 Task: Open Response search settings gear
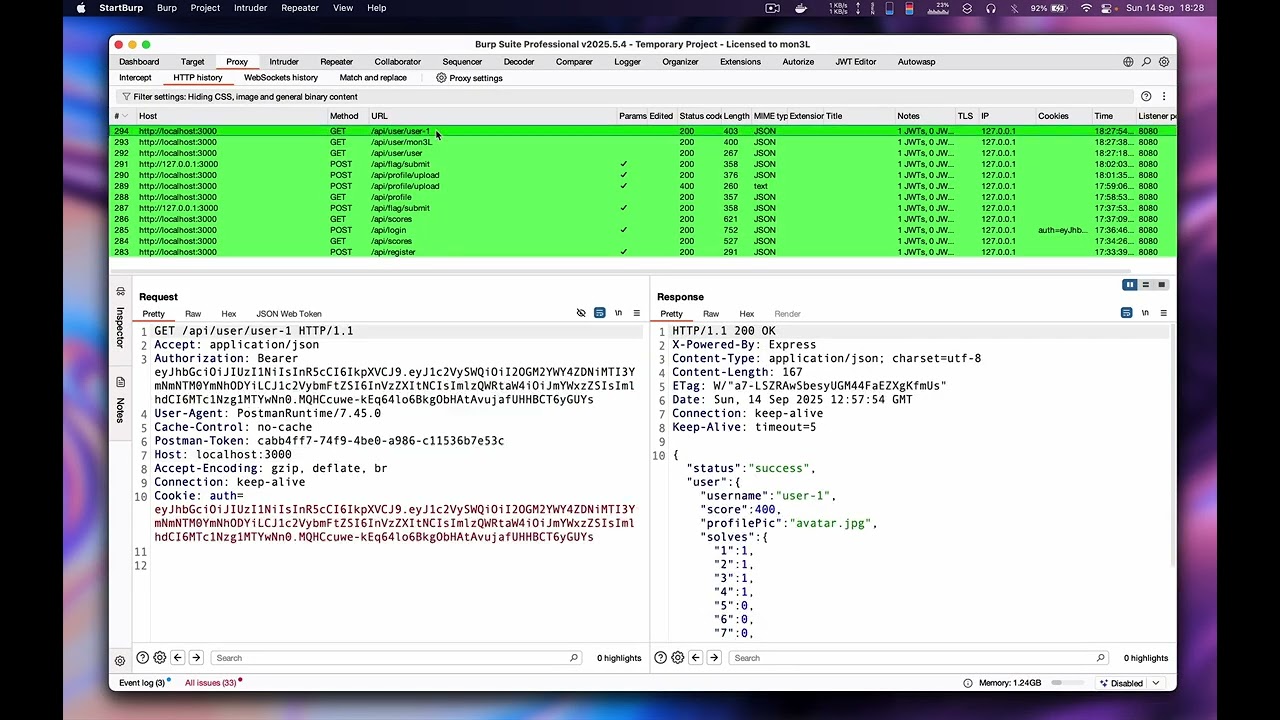(x=678, y=658)
